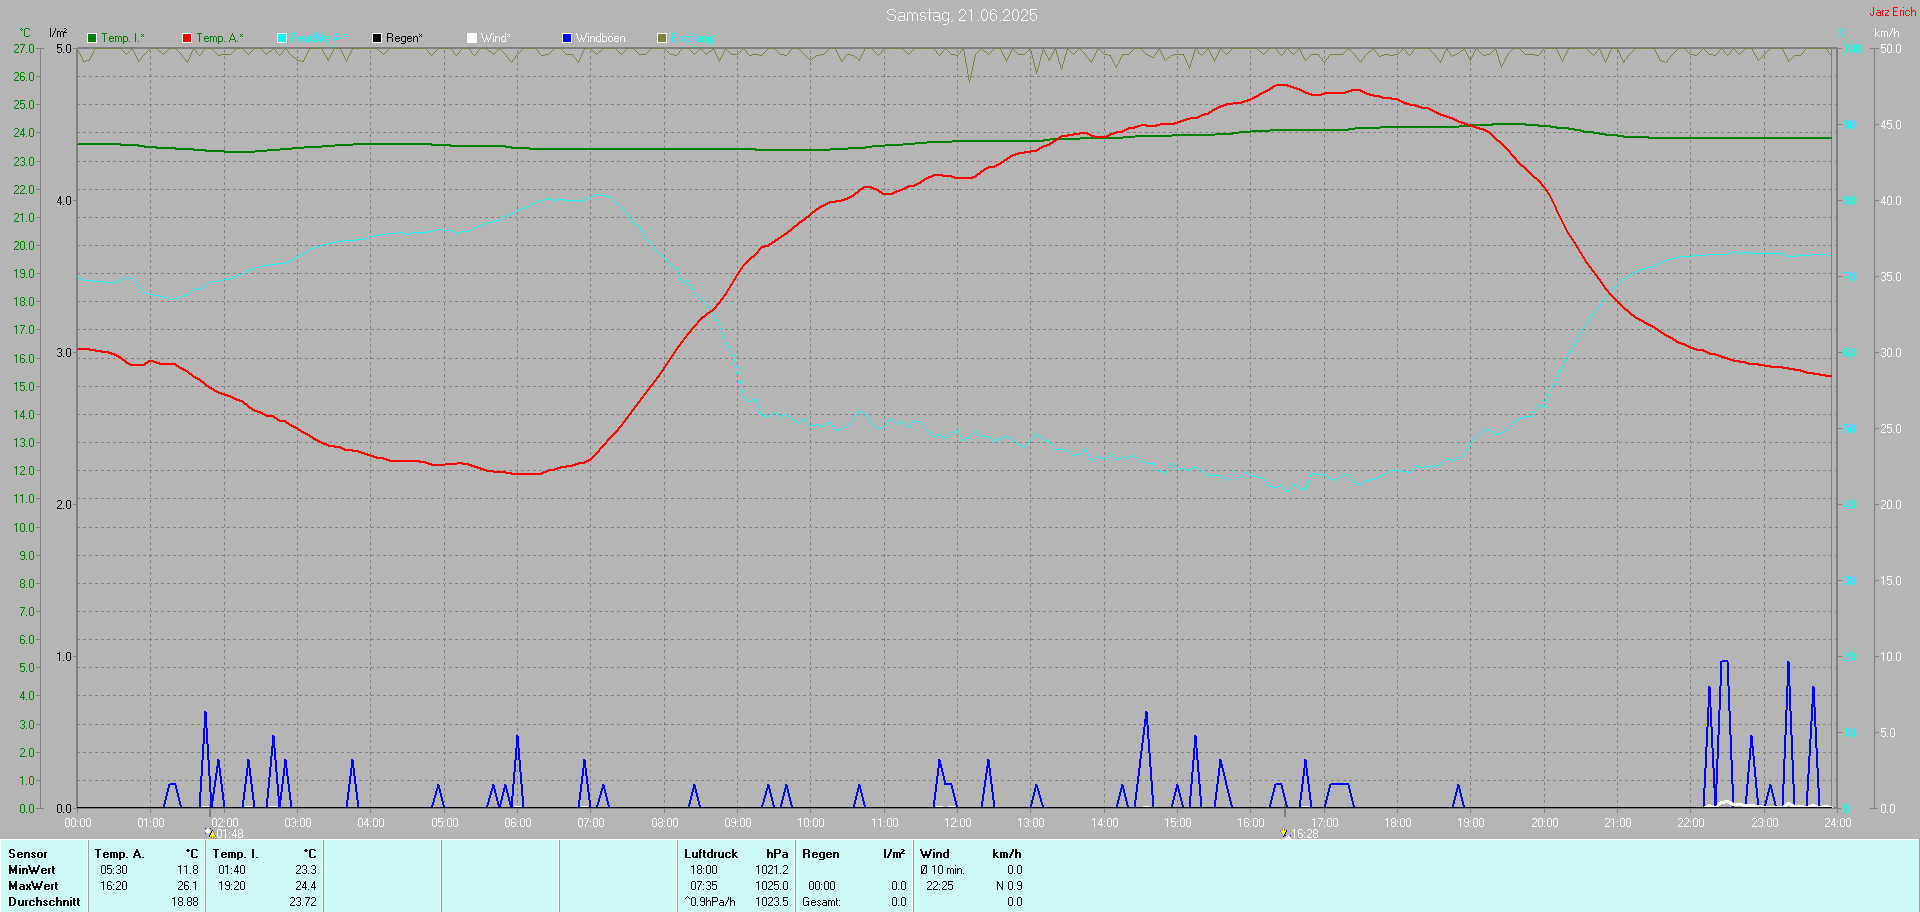
Task: Click the Luftdruck maximum 1025.0 value
Action: (772, 886)
